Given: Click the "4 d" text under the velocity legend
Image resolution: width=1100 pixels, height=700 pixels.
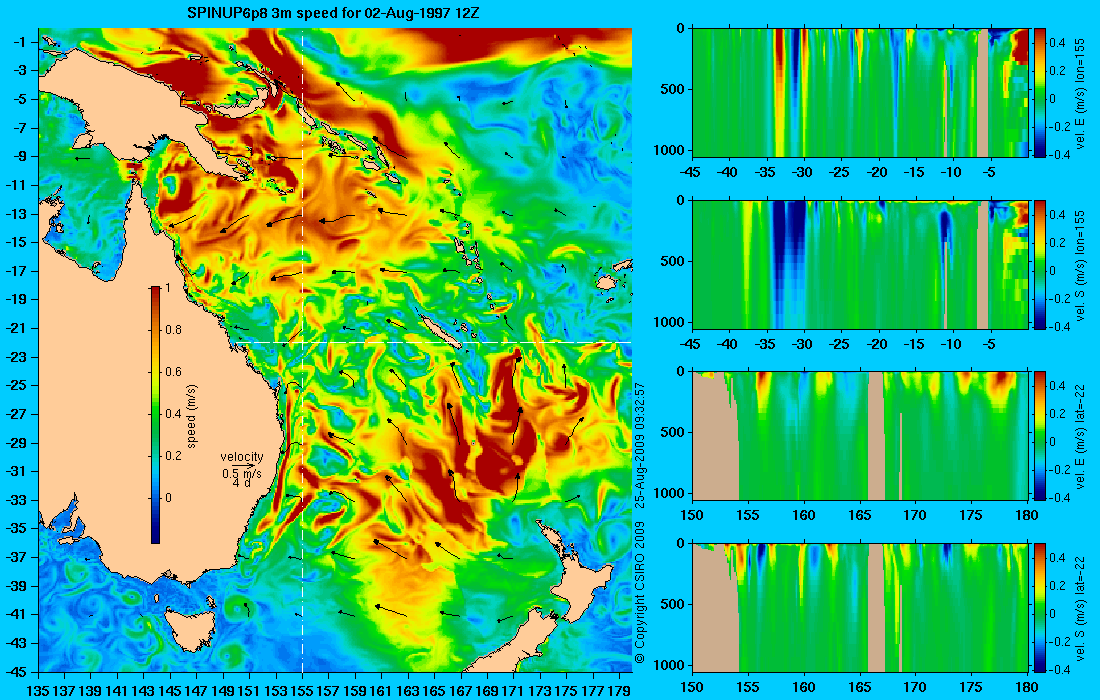Looking at the screenshot, I should click(241, 483).
